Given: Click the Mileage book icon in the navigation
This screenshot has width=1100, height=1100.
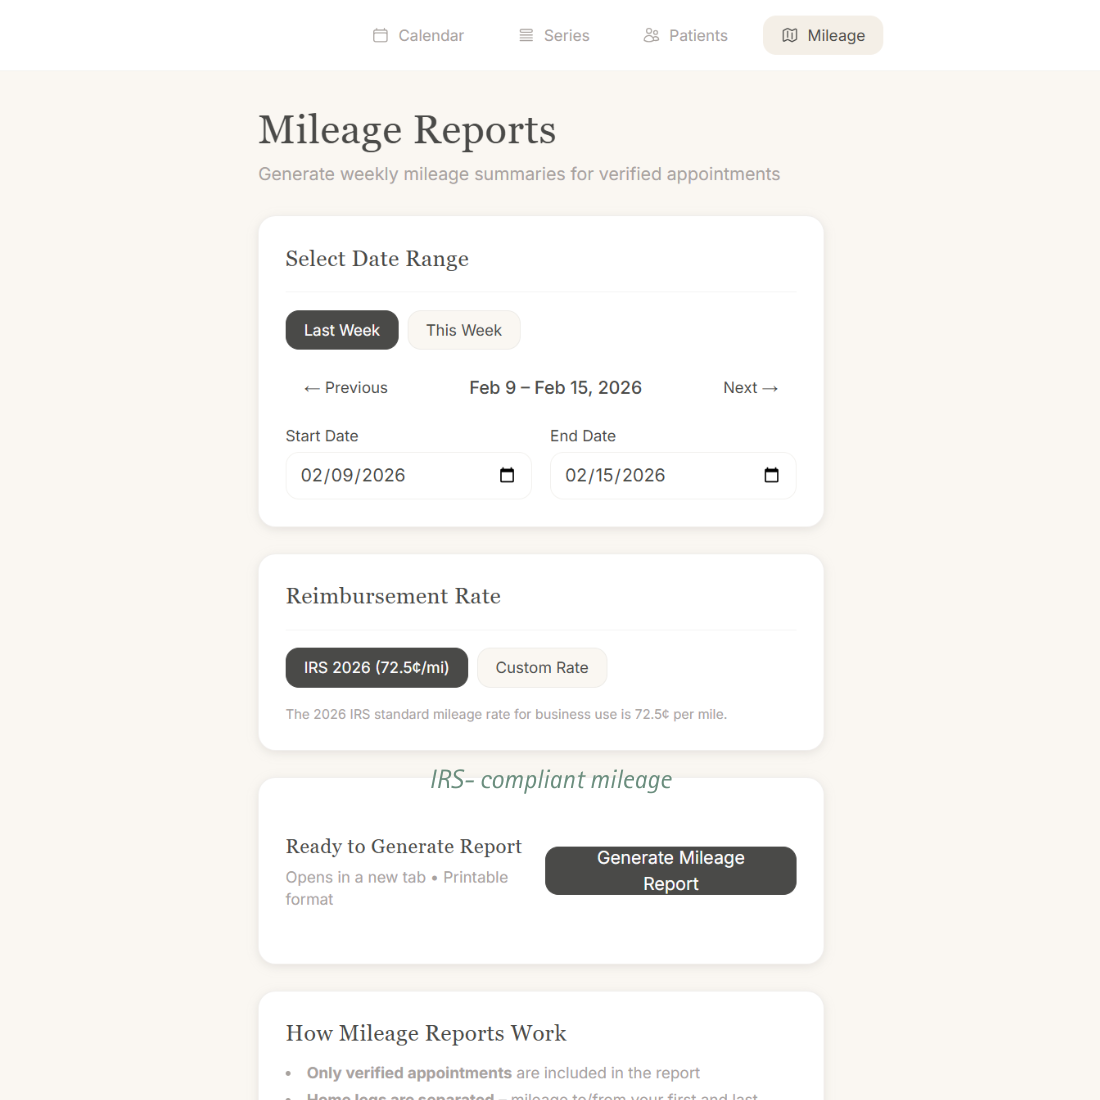Looking at the screenshot, I should click(x=790, y=35).
